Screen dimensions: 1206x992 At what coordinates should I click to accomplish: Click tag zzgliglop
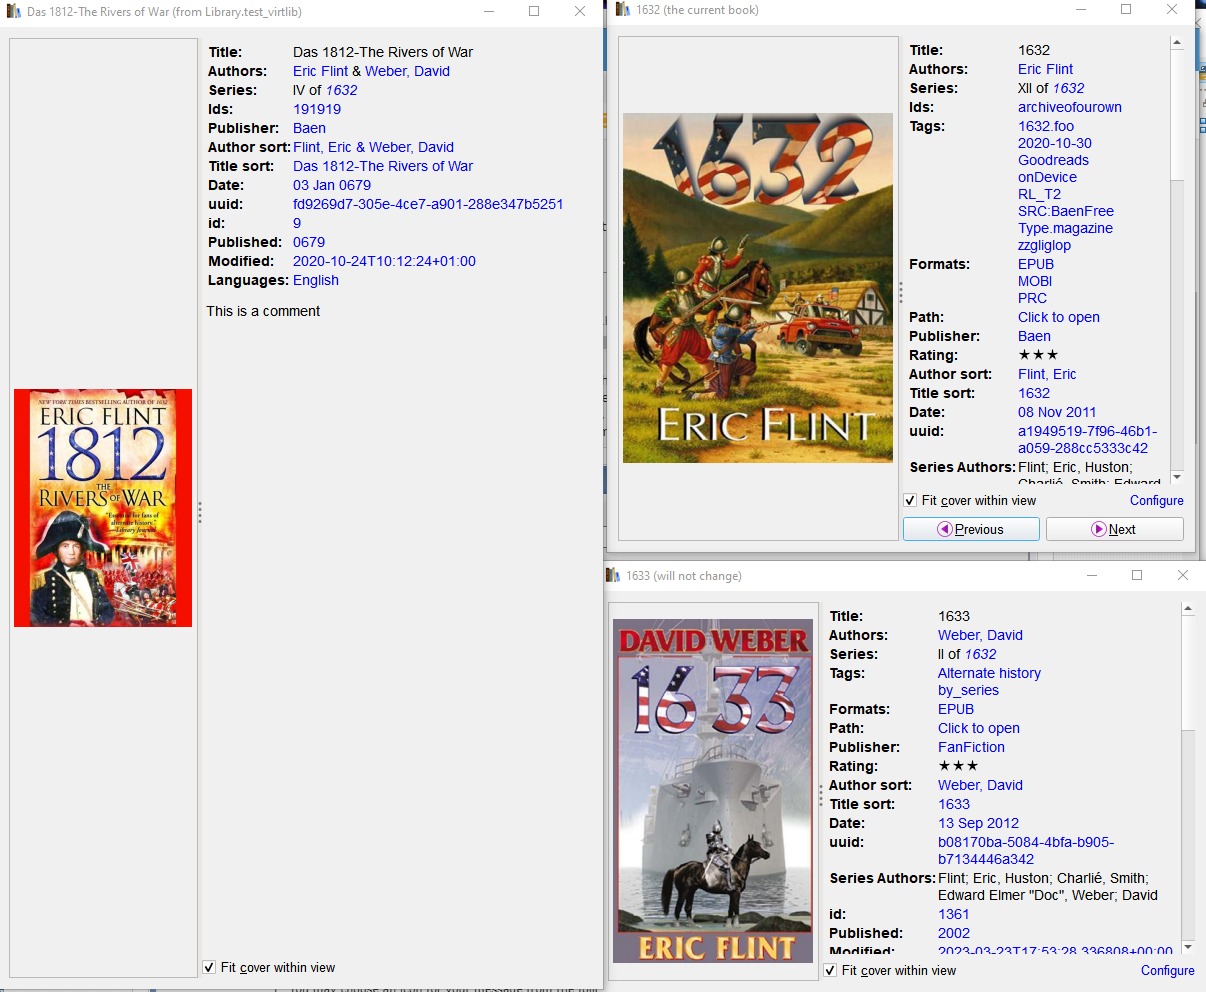pyautogui.click(x=1044, y=245)
